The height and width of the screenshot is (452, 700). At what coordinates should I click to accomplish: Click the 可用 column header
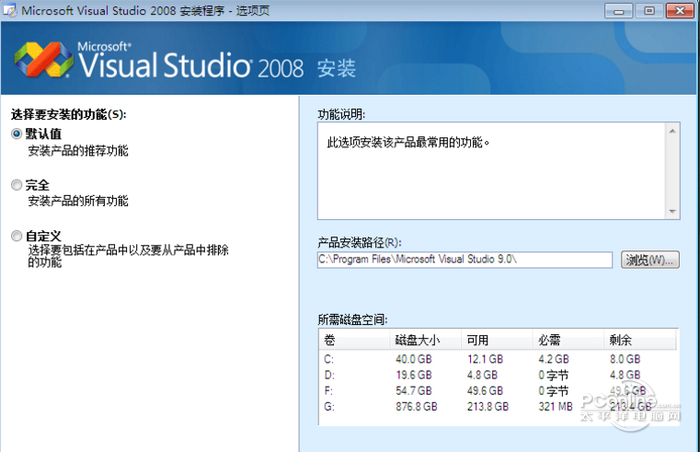point(497,340)
